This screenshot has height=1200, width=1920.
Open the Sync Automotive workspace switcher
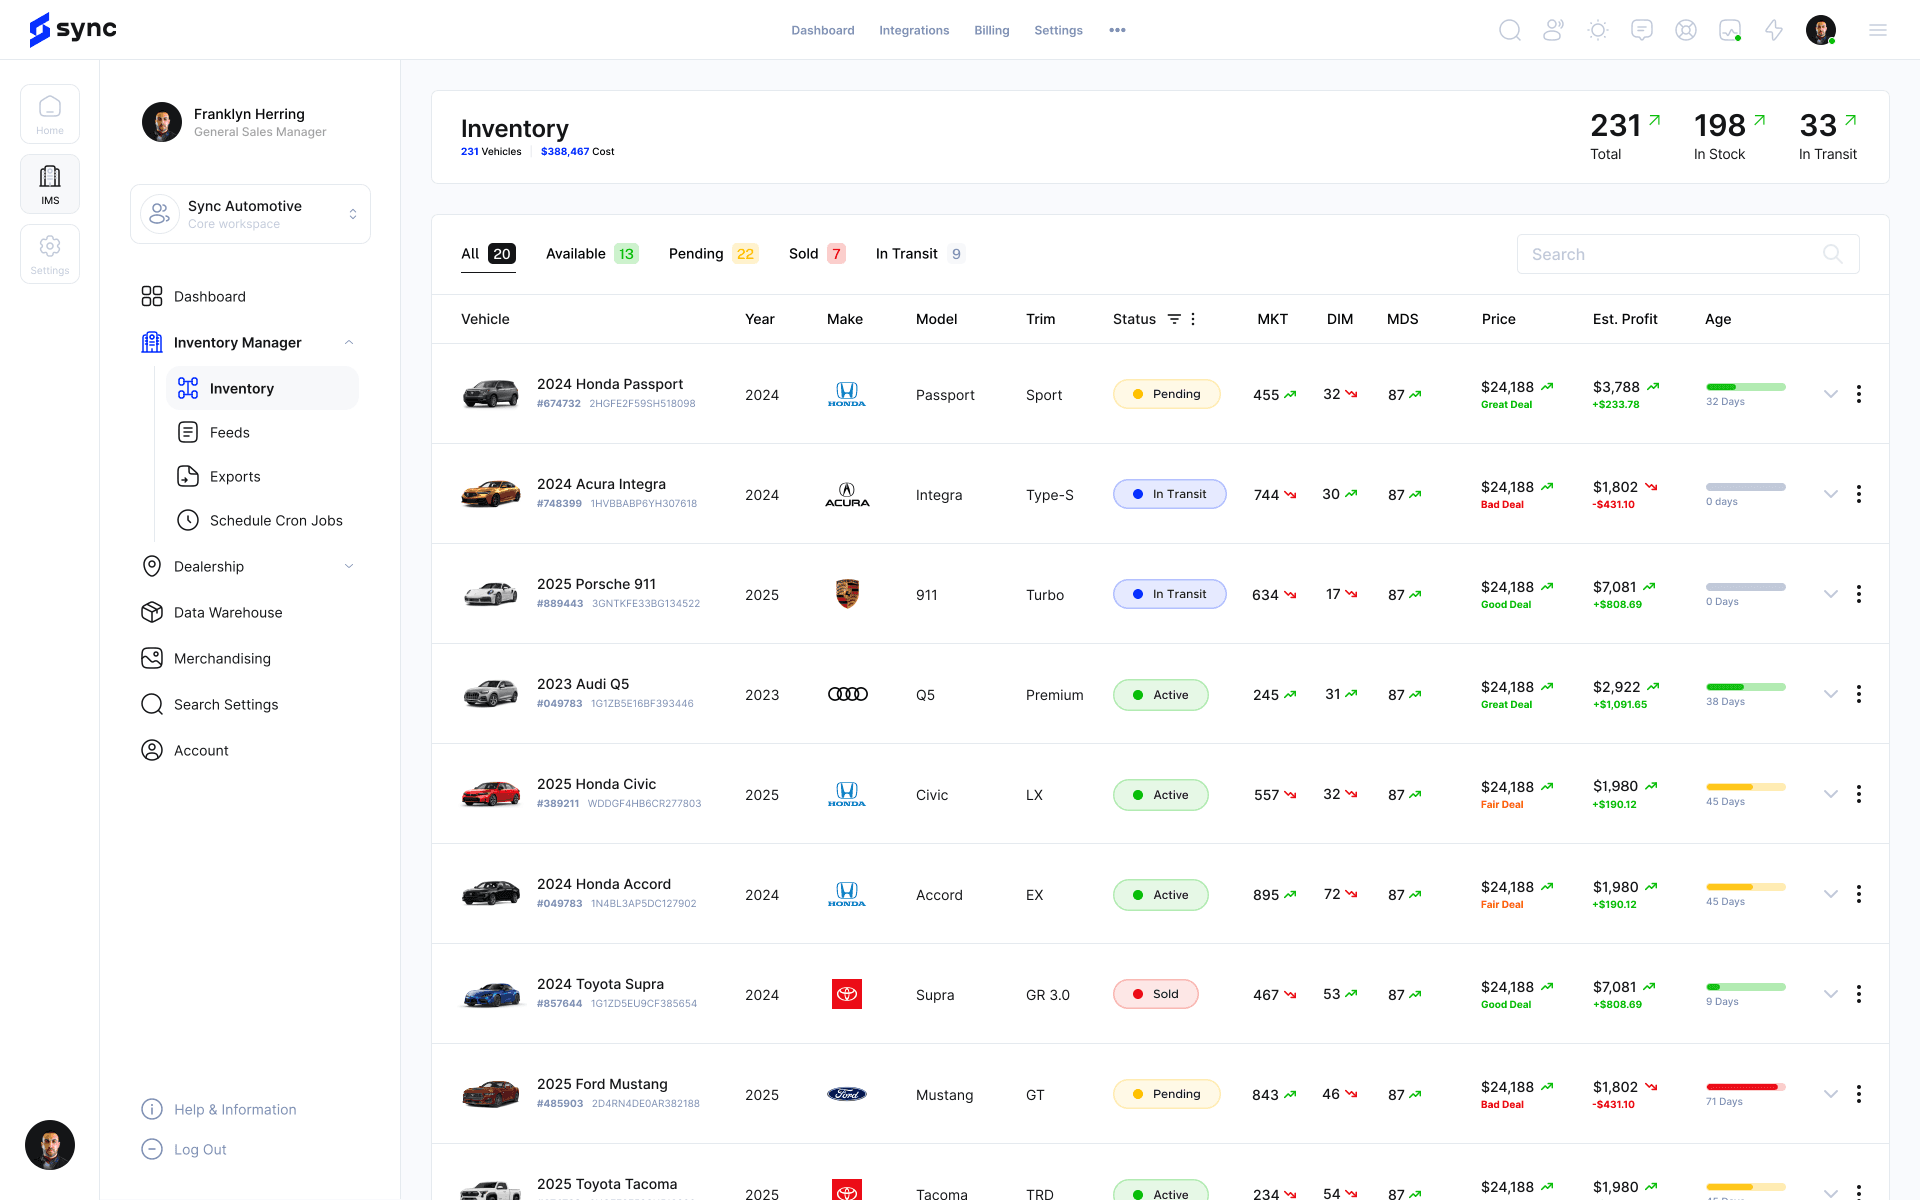(x=250, y=214)
